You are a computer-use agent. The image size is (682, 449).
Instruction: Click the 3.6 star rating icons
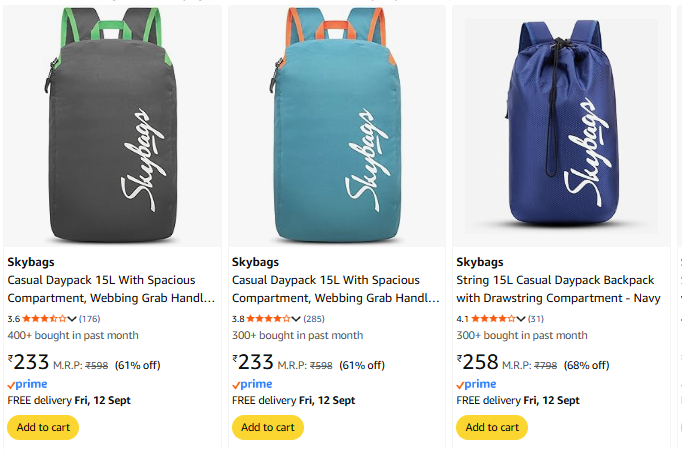(x=44, y=319)
